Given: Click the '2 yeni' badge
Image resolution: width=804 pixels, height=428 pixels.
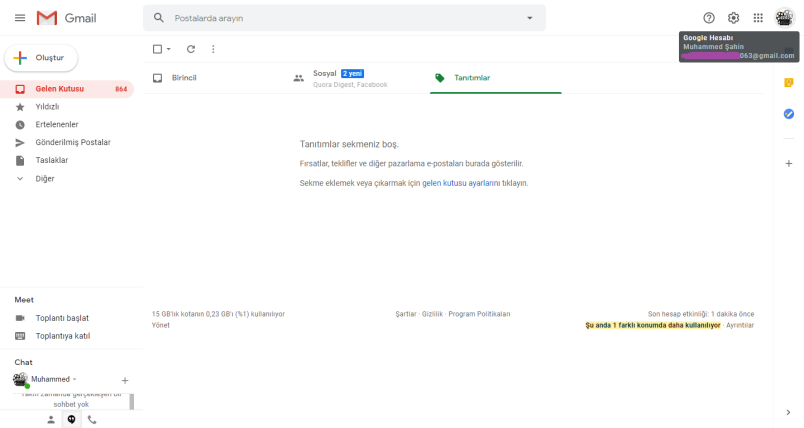Looking at the screenshot, I should coord(352,73).
